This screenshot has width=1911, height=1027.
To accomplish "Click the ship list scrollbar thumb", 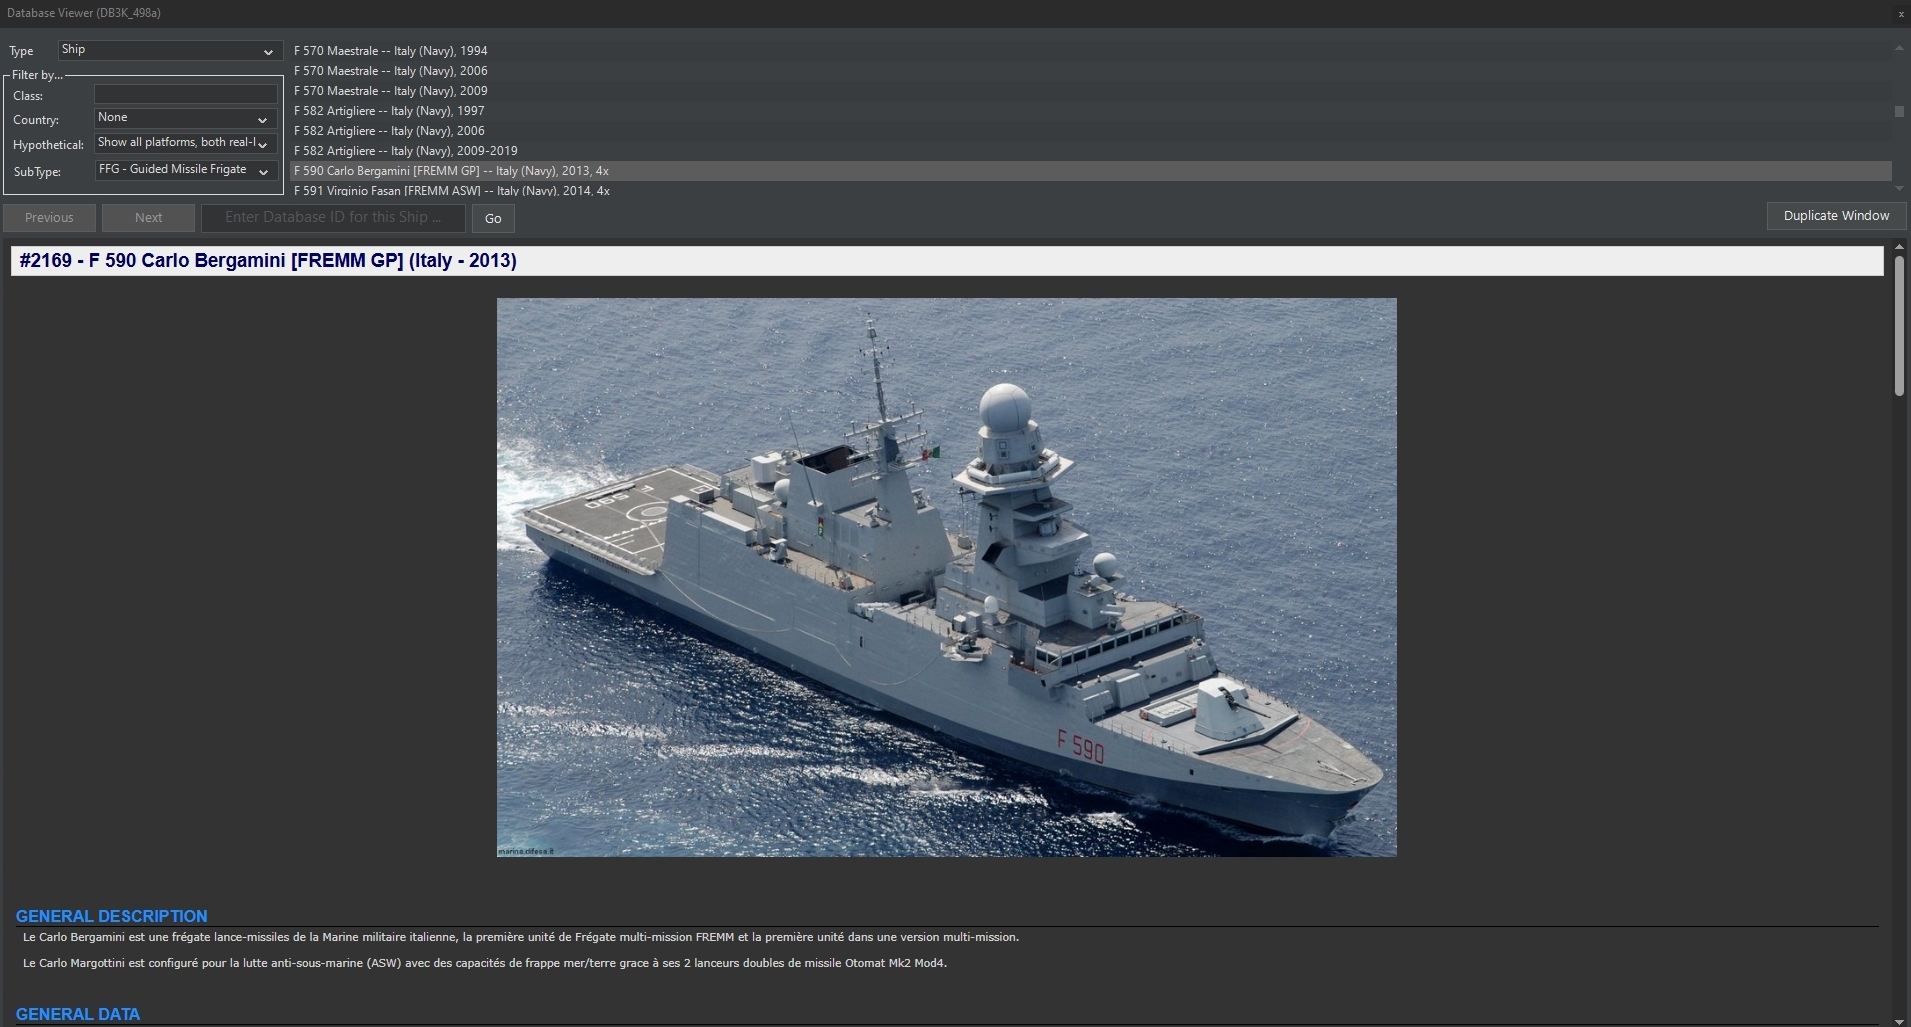I will 1899,112.
